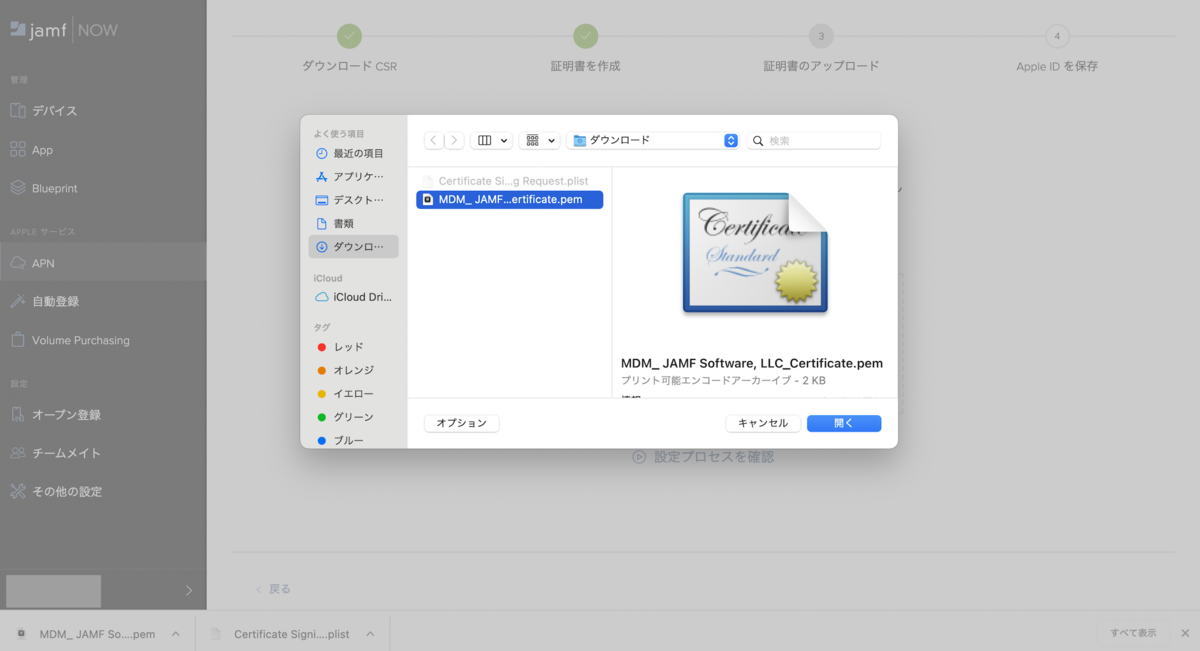This screenshot has height=651, width=1200.
Task: Click the 検索 search field
Action: pyautogui.click(x=815, y=141)
